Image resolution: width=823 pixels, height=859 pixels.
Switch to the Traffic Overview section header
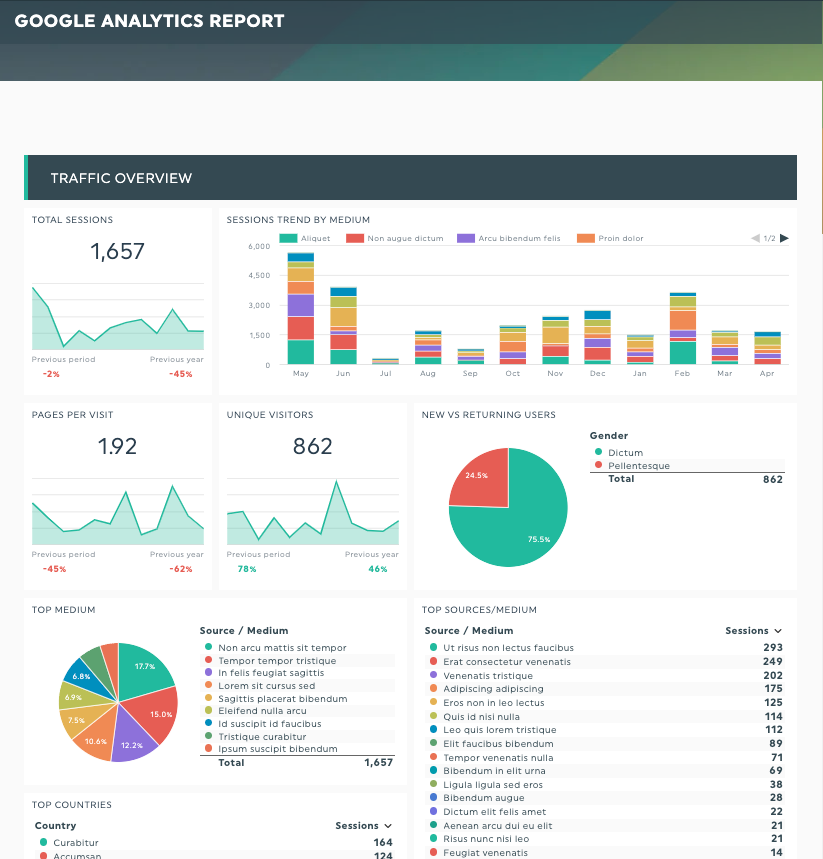tap(120, 177)
